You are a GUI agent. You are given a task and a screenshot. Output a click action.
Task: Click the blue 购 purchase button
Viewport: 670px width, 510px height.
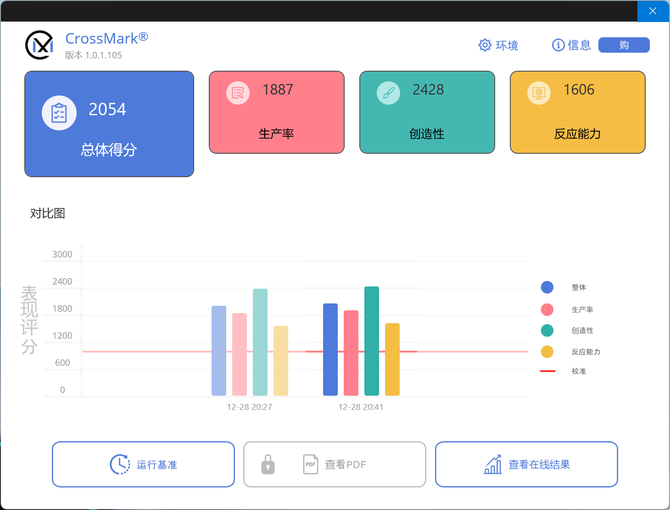(623, 45)
